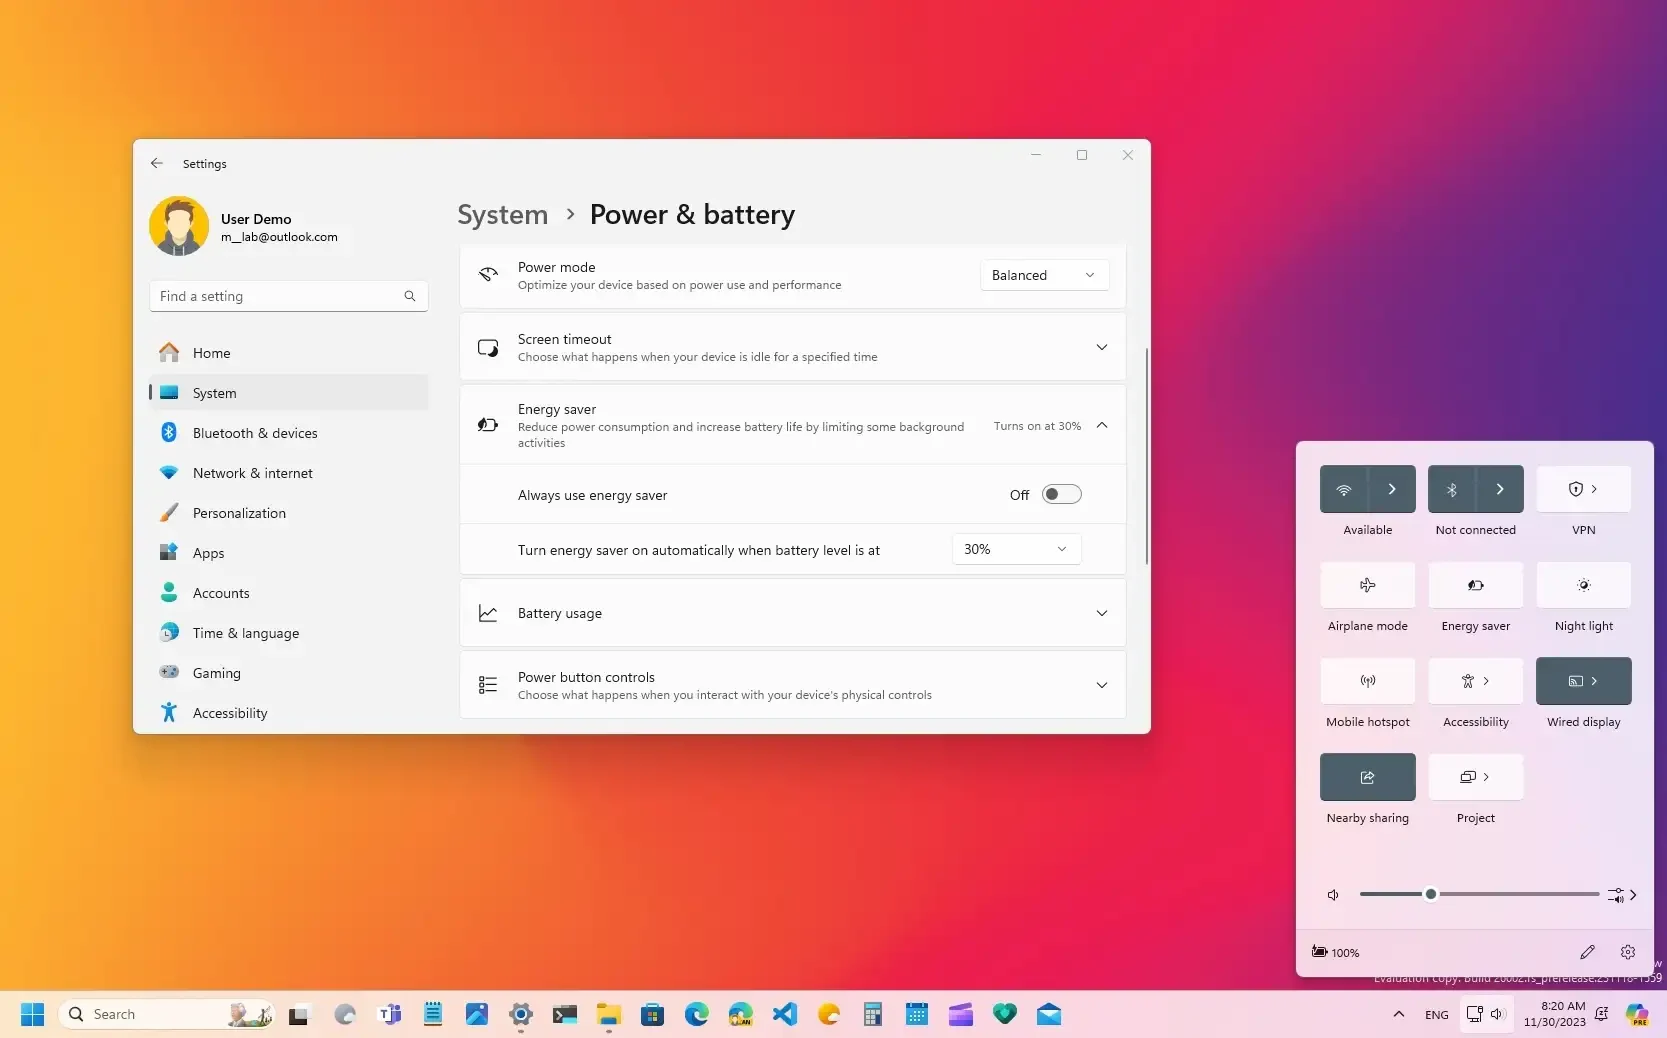1667x1038 pixels.
Task: Open Terminal on taskbar
Action: (565, 1015)
